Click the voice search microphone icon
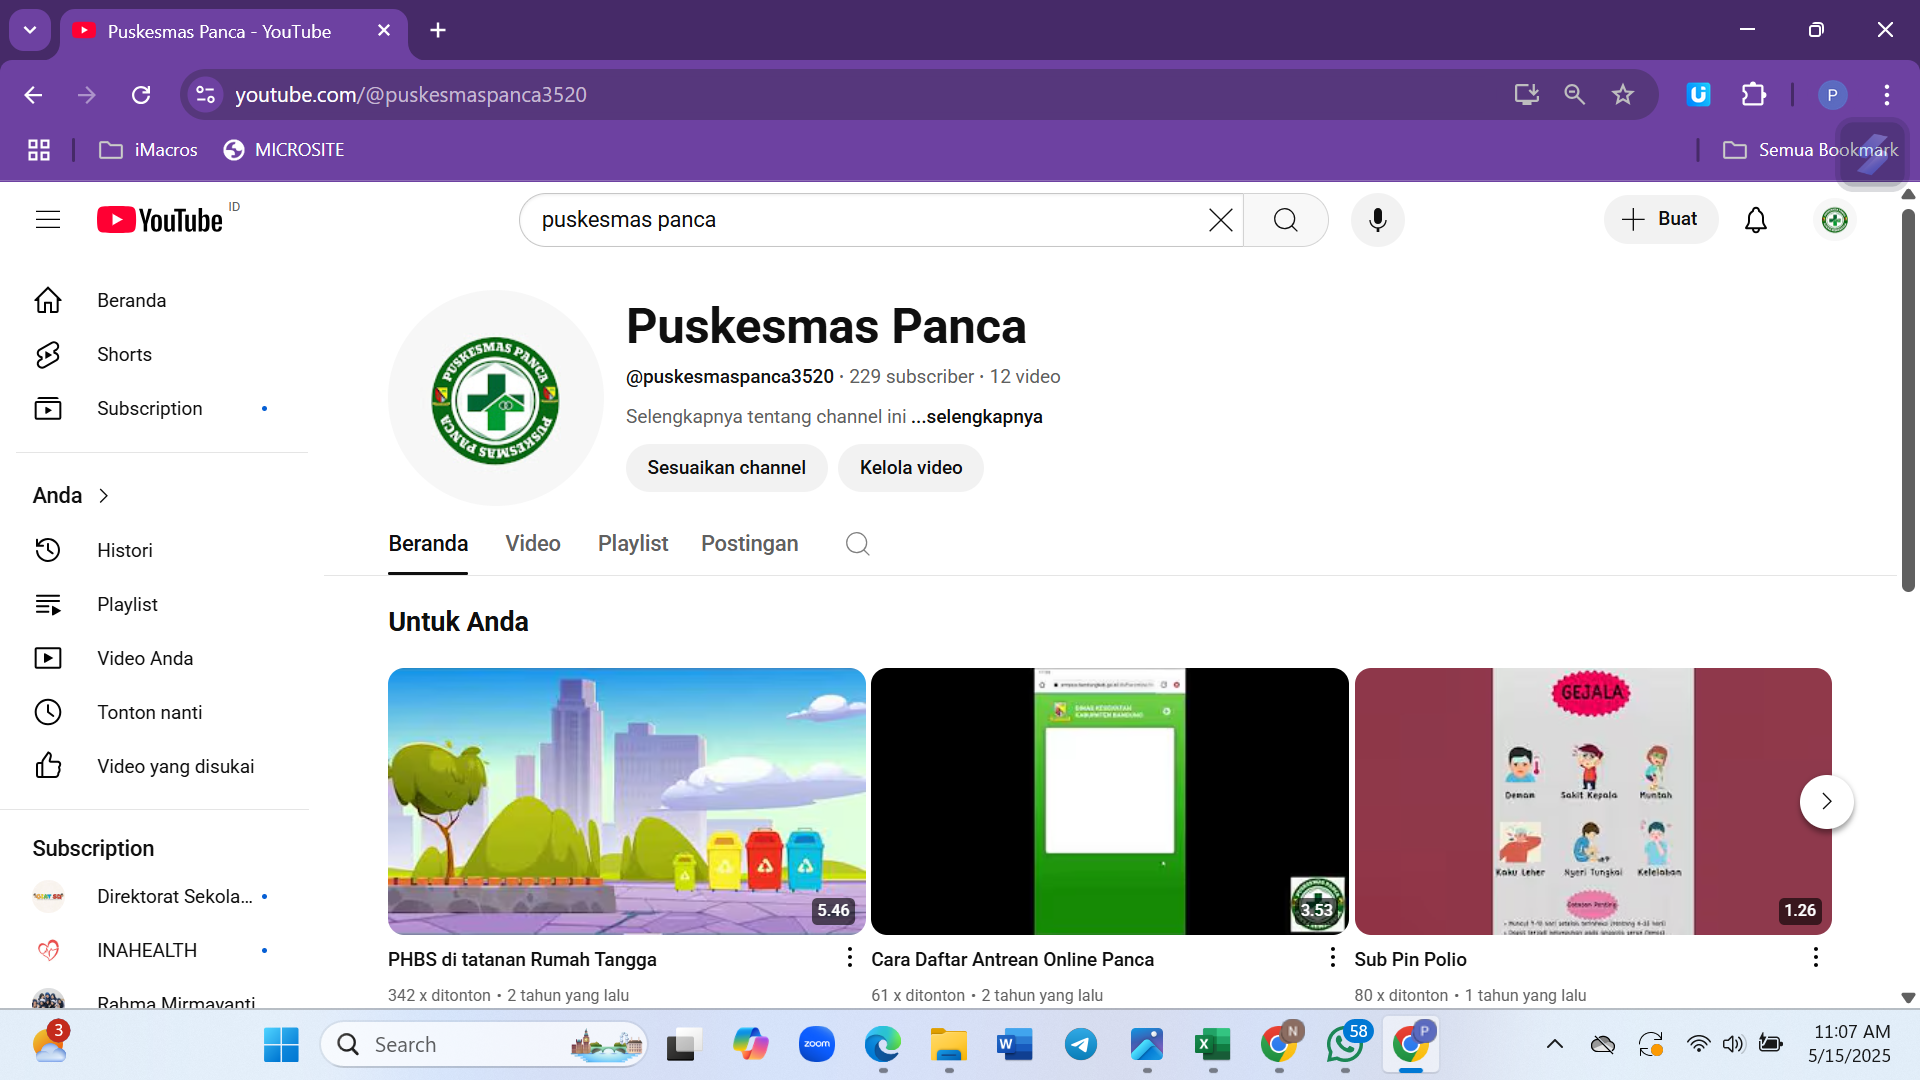1920x1080 pixels. [1377, 219]
